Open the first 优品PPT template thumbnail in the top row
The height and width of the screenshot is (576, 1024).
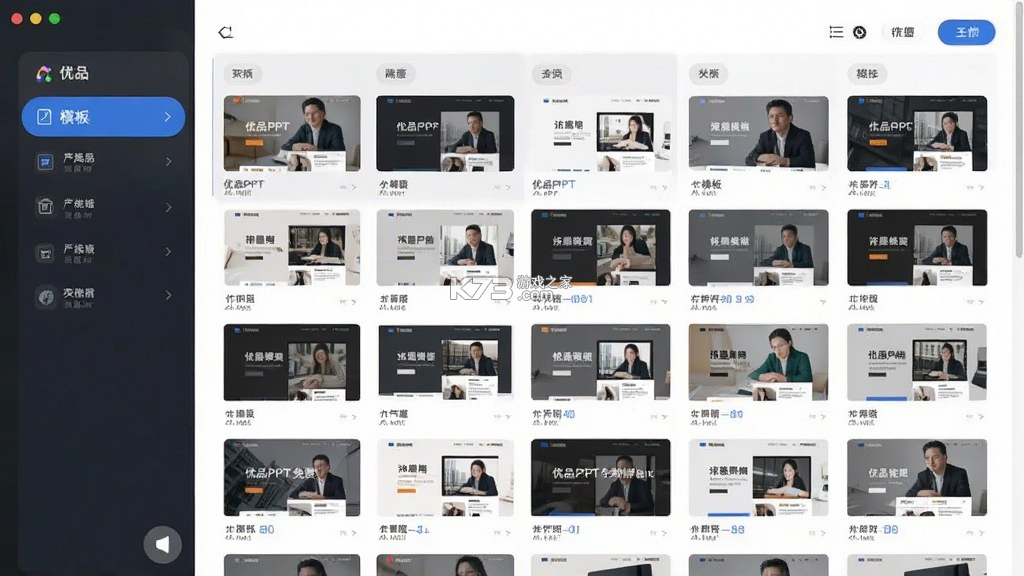point(292,134)
